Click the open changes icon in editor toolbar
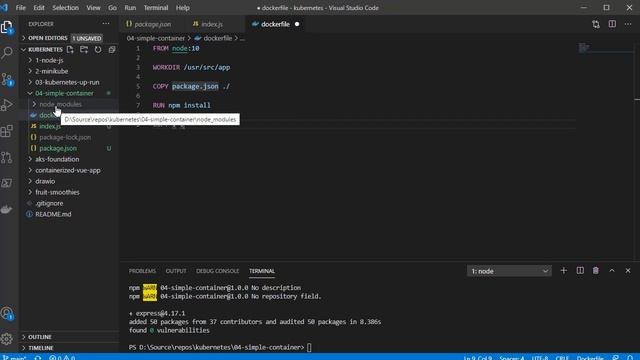The height and width of the screenshot is (360, 640). pyautogui.click(x=596, y=24)
